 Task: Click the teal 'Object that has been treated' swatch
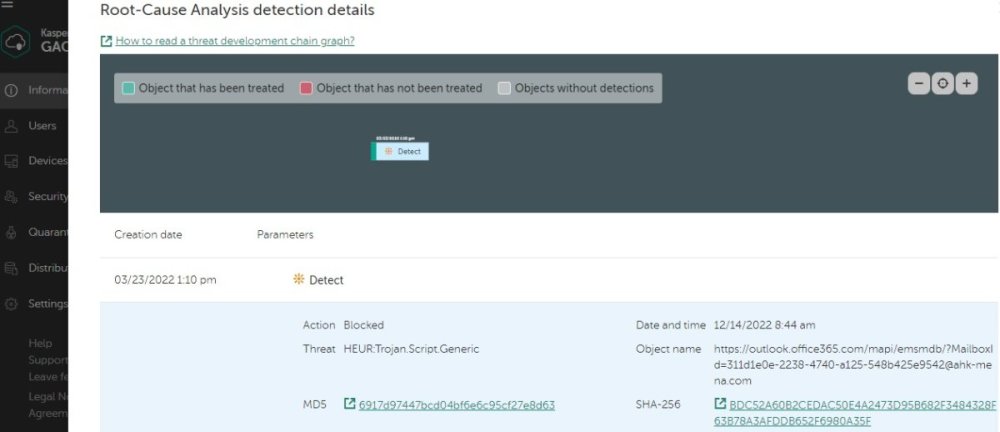pos(128,88)
